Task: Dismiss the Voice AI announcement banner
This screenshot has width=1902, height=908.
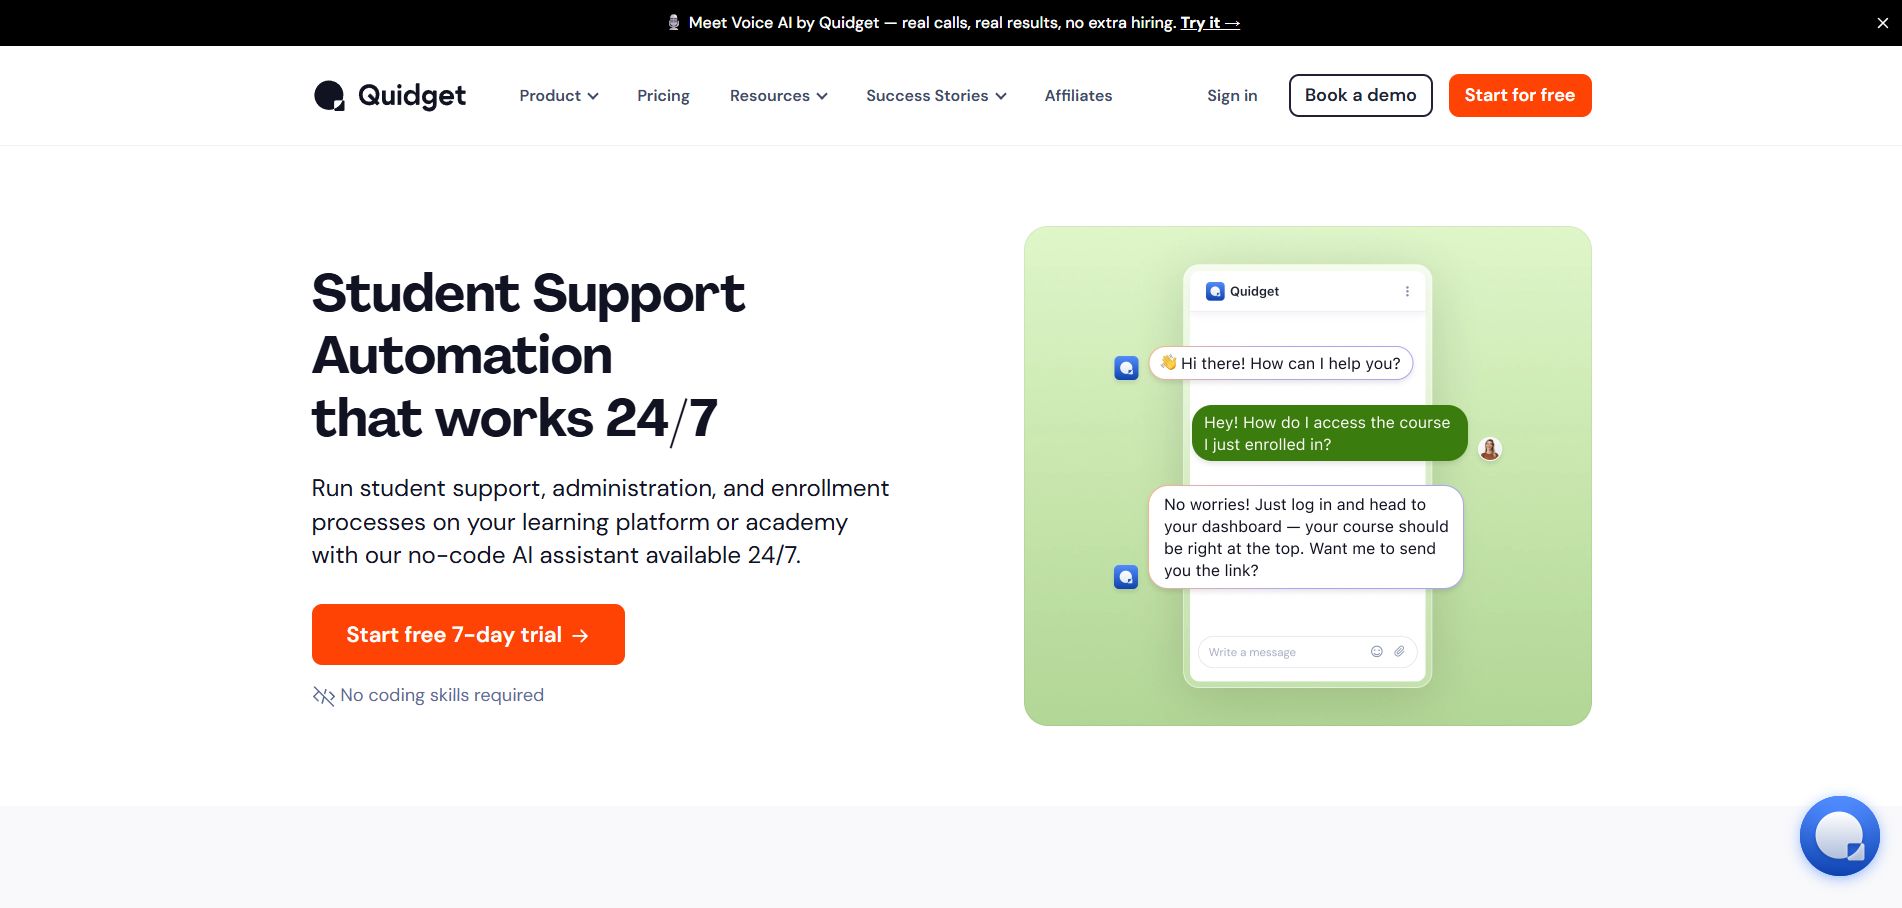Action: (x=1882, y=23)
